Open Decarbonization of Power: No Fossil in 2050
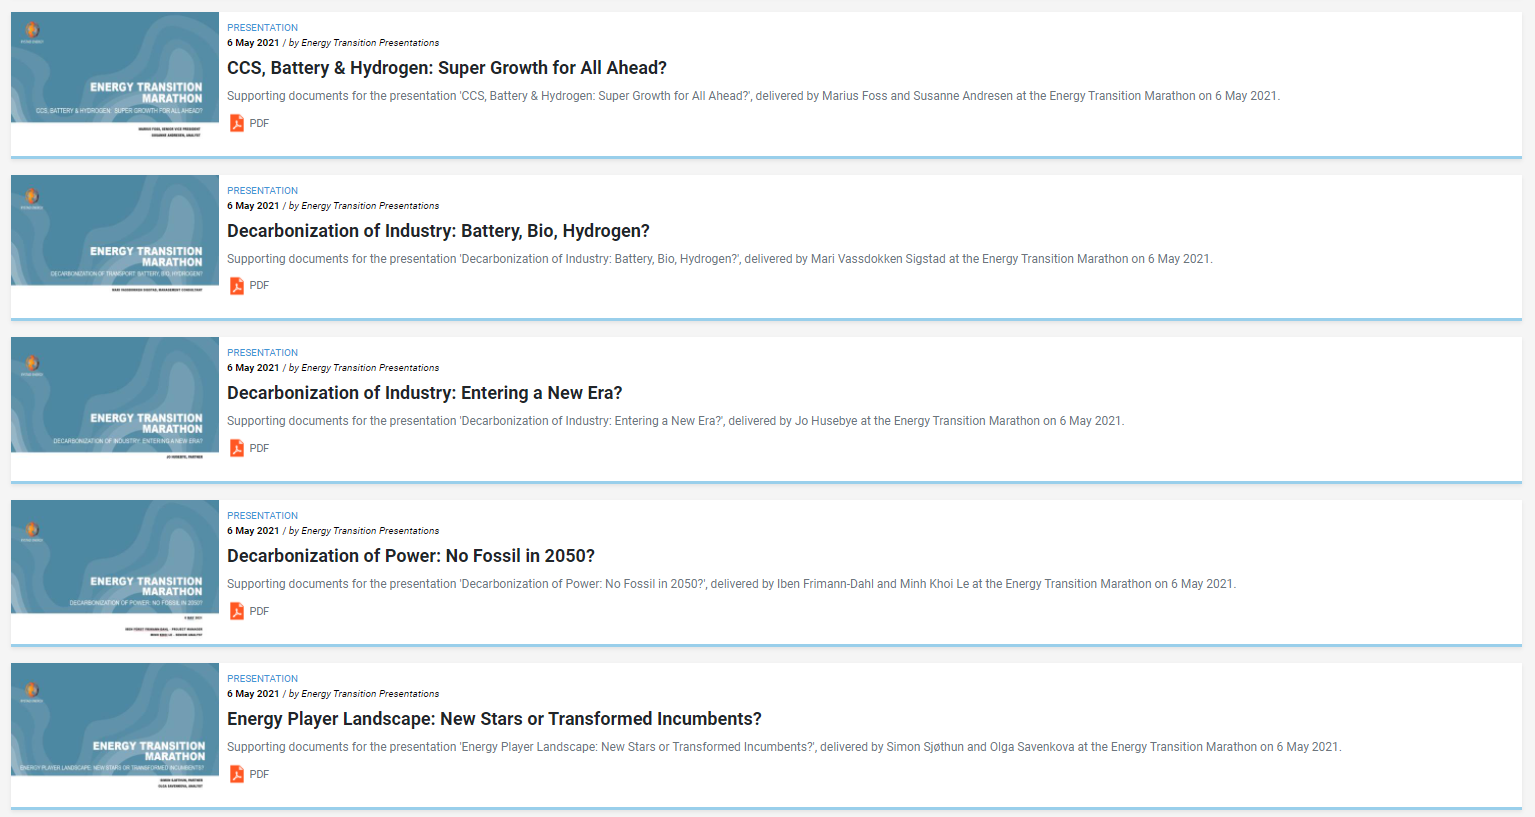 (x=411, y=556)
